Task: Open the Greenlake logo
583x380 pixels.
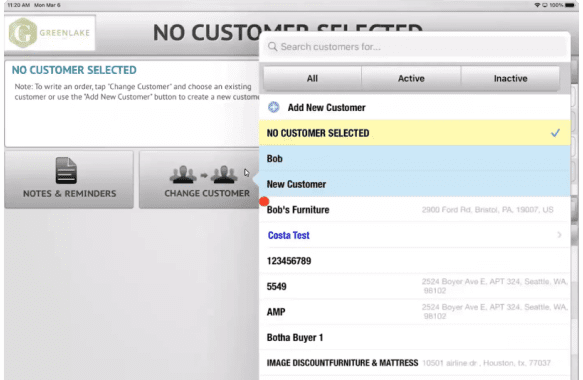Action: point(50,33)
